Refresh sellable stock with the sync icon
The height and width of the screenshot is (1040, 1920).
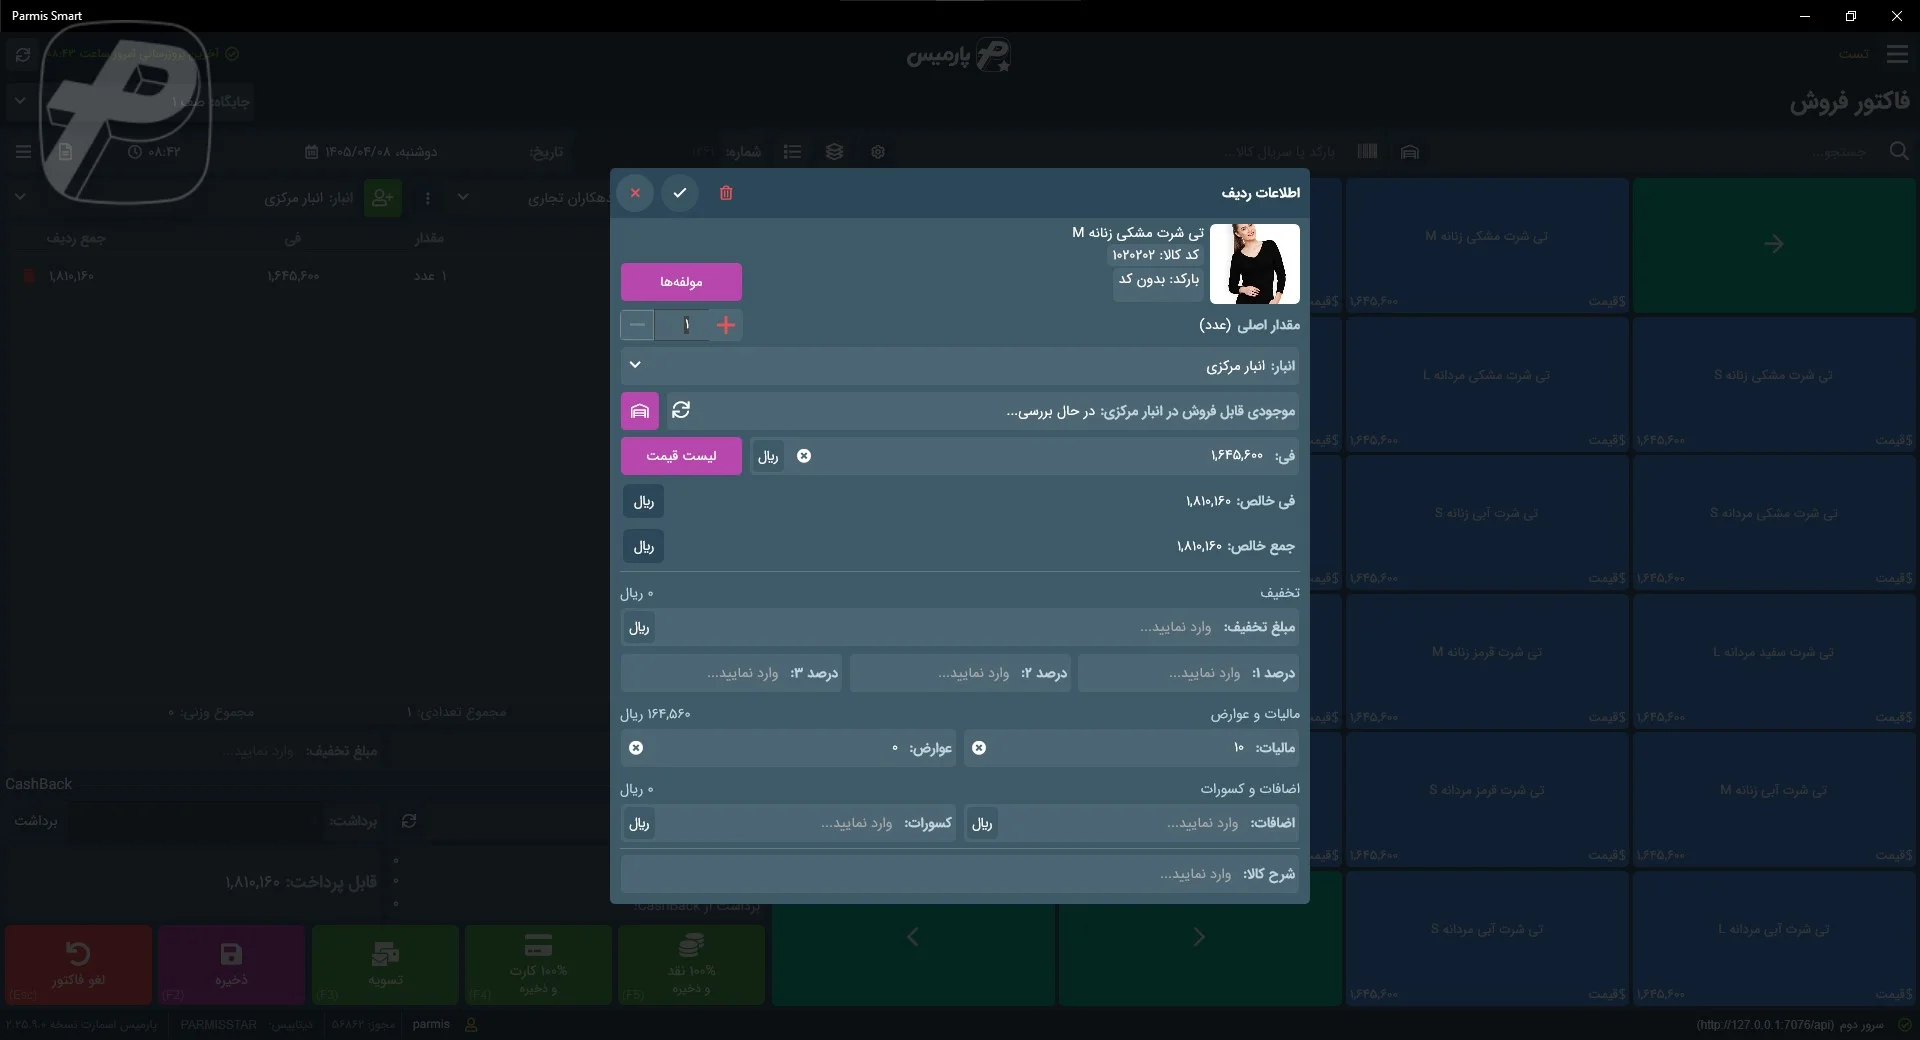tap(681, 410)
